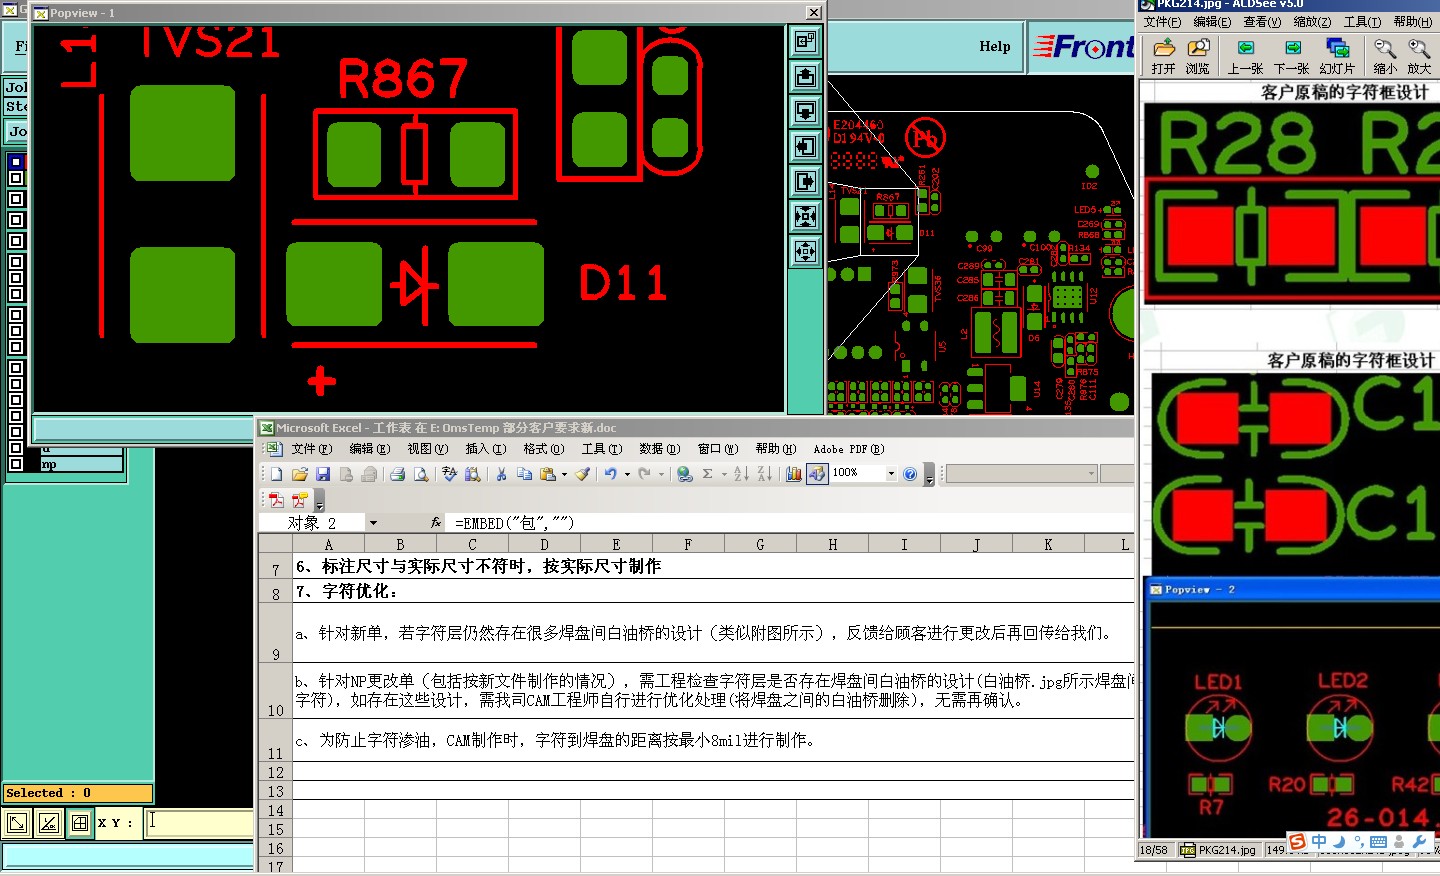Viewport: 1440px width, 876px height.
Task: Click the Copy icon in Excel toolbar
Action: [x=524, y=474]
